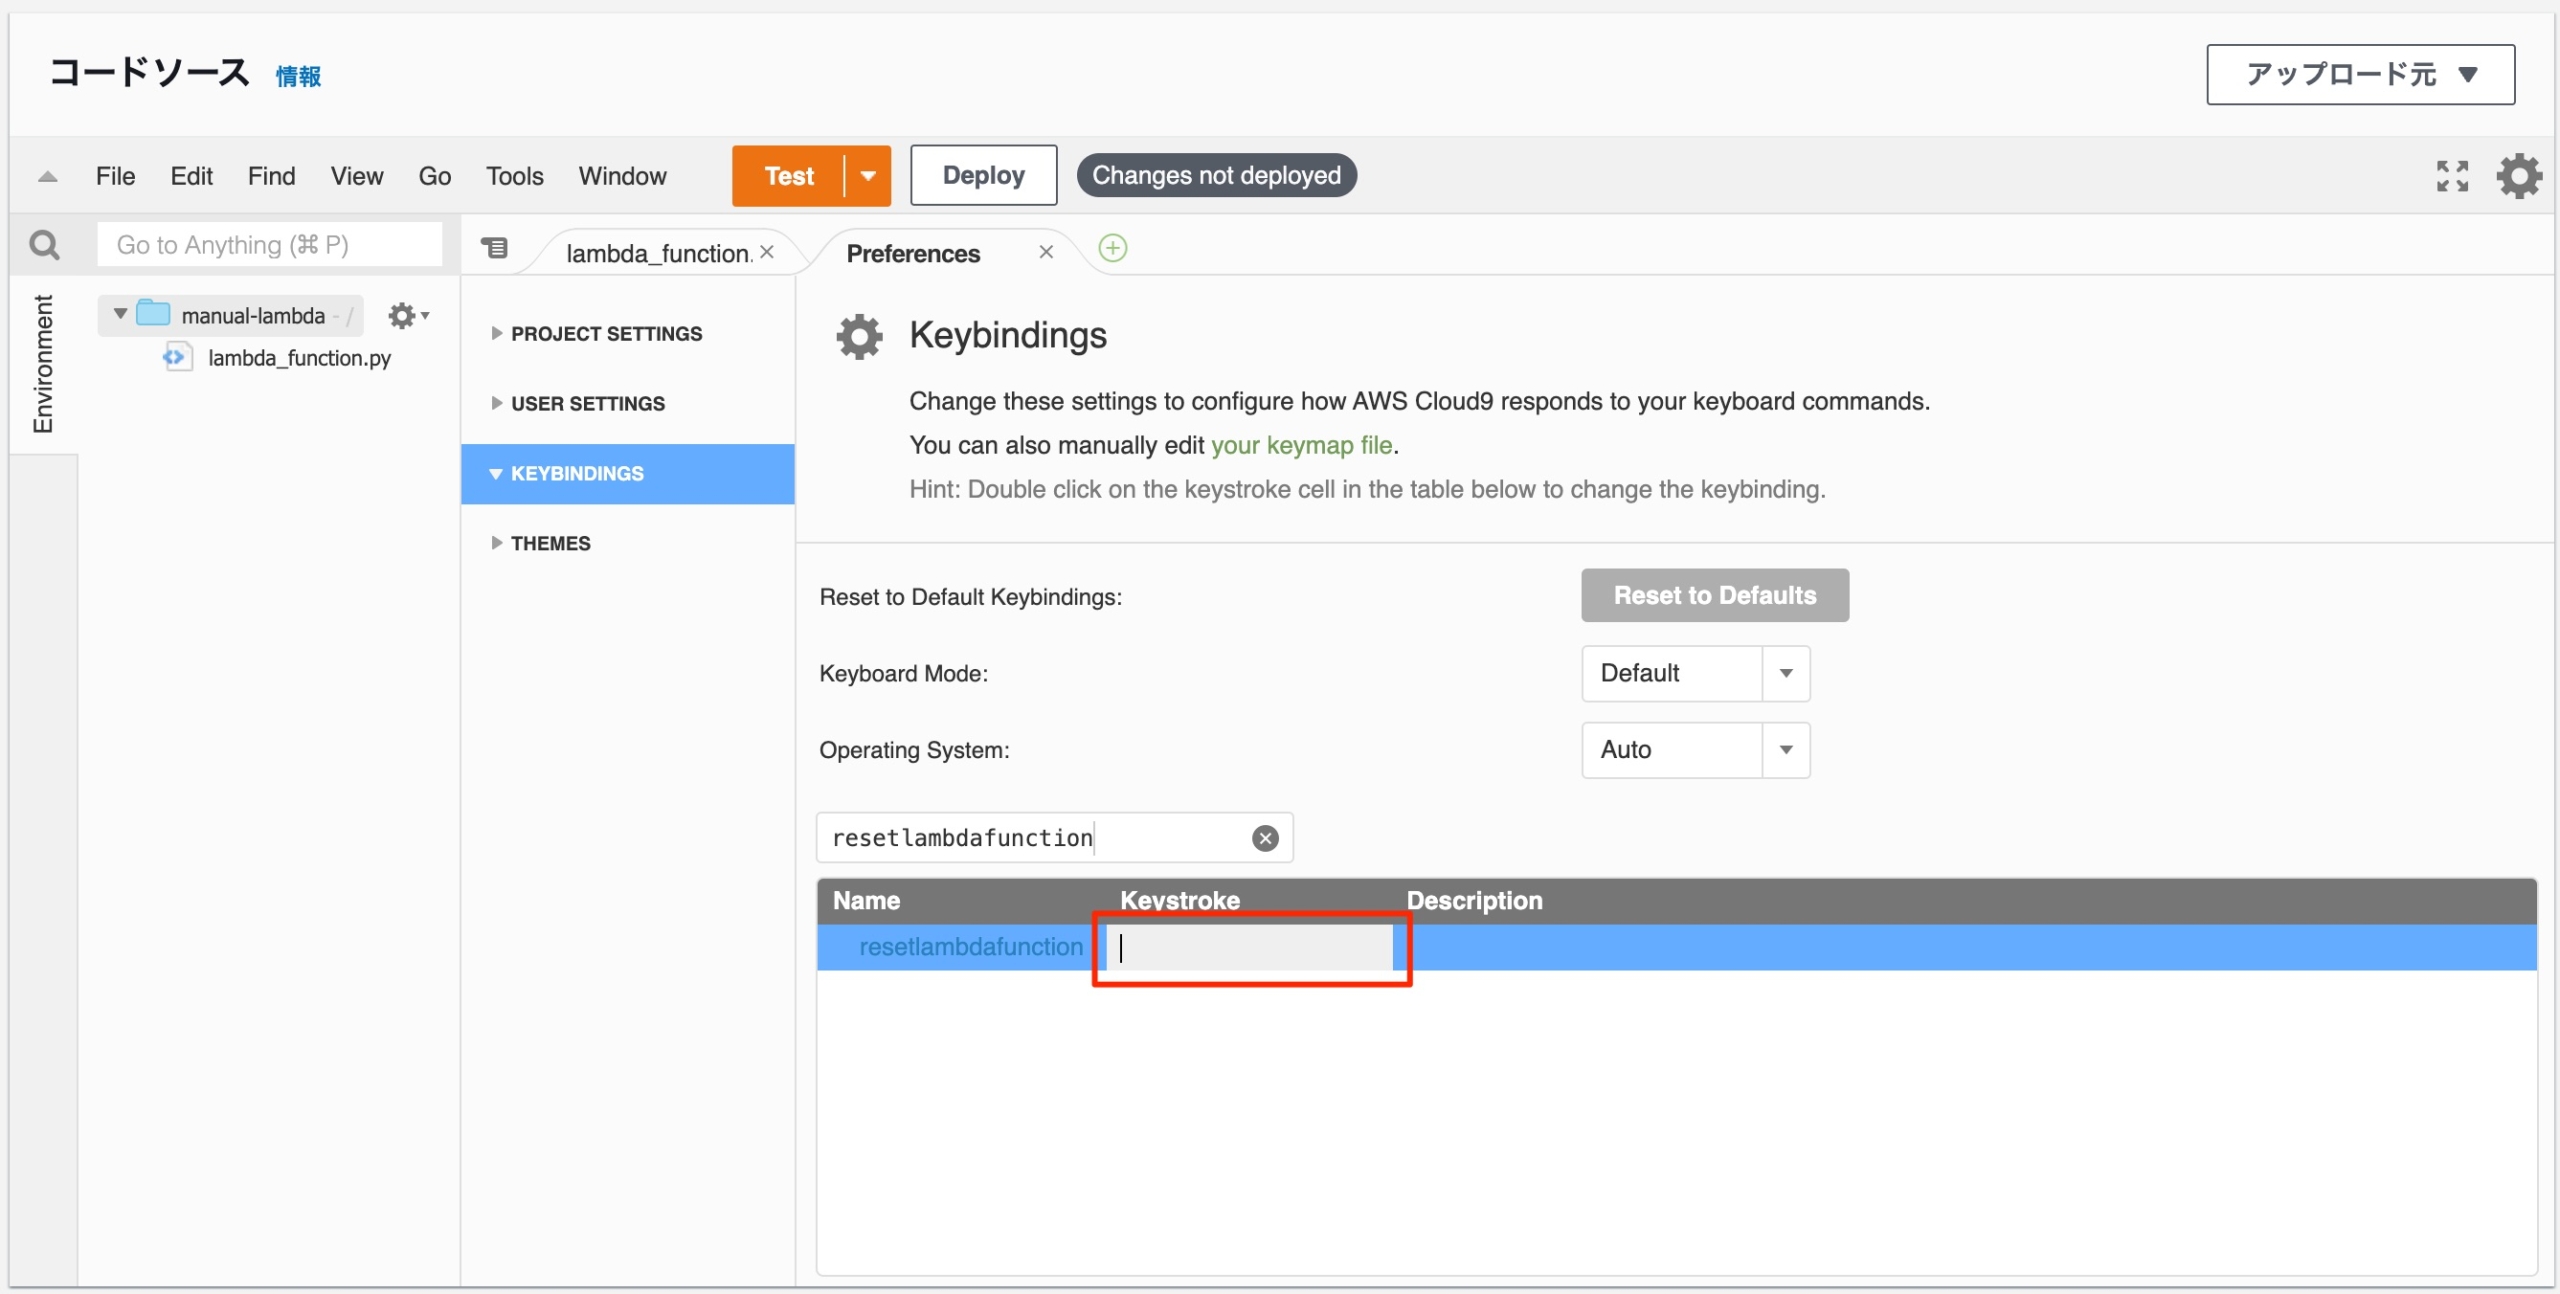Click the tab list icon beside tabs
The width and height of the screenshot is (2560, 1294).
(x=494, y=248)
